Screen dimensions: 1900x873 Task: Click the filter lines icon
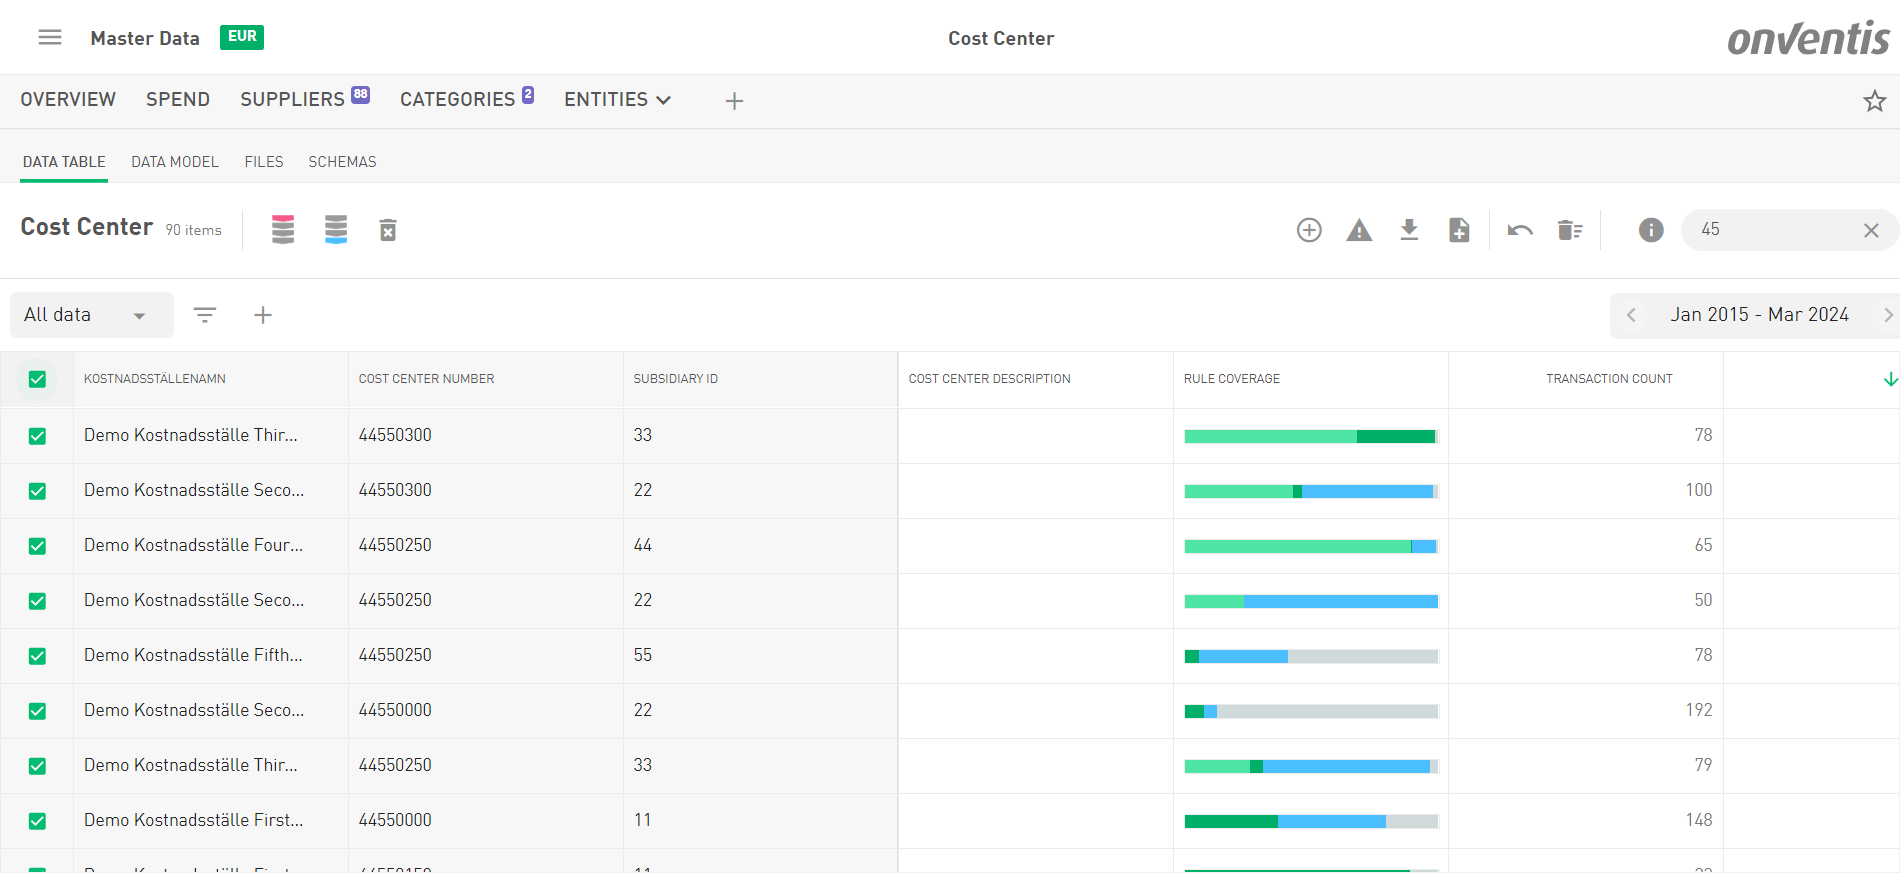(205, 315)
